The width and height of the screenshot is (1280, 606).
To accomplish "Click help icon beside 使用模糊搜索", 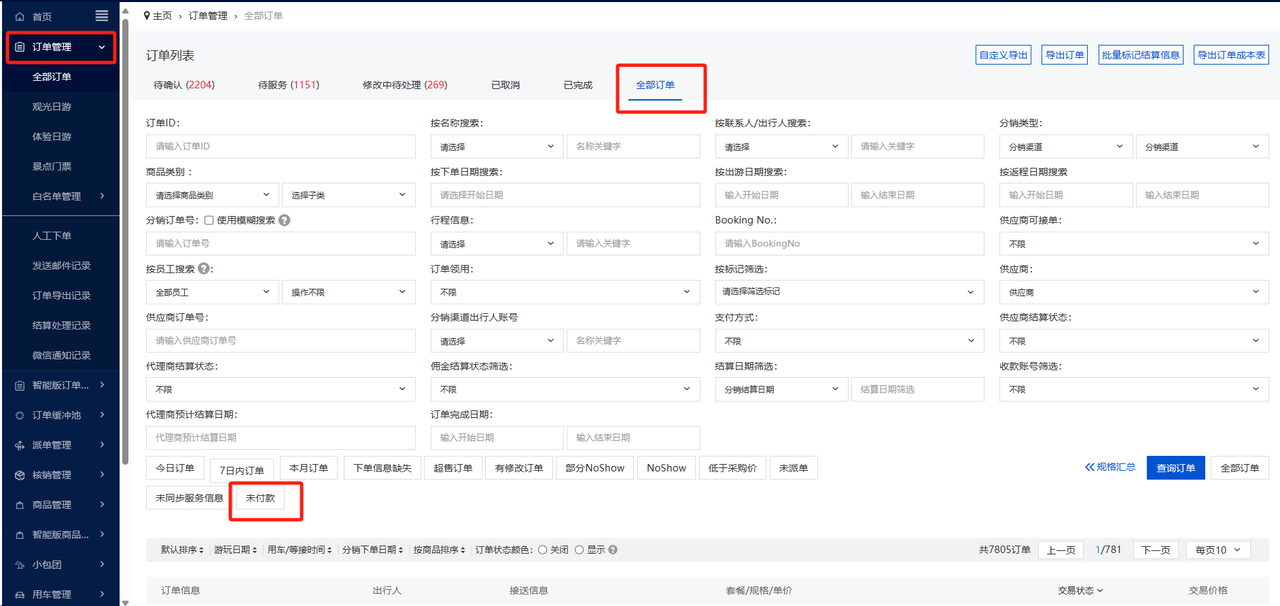I will pos(285,220).
